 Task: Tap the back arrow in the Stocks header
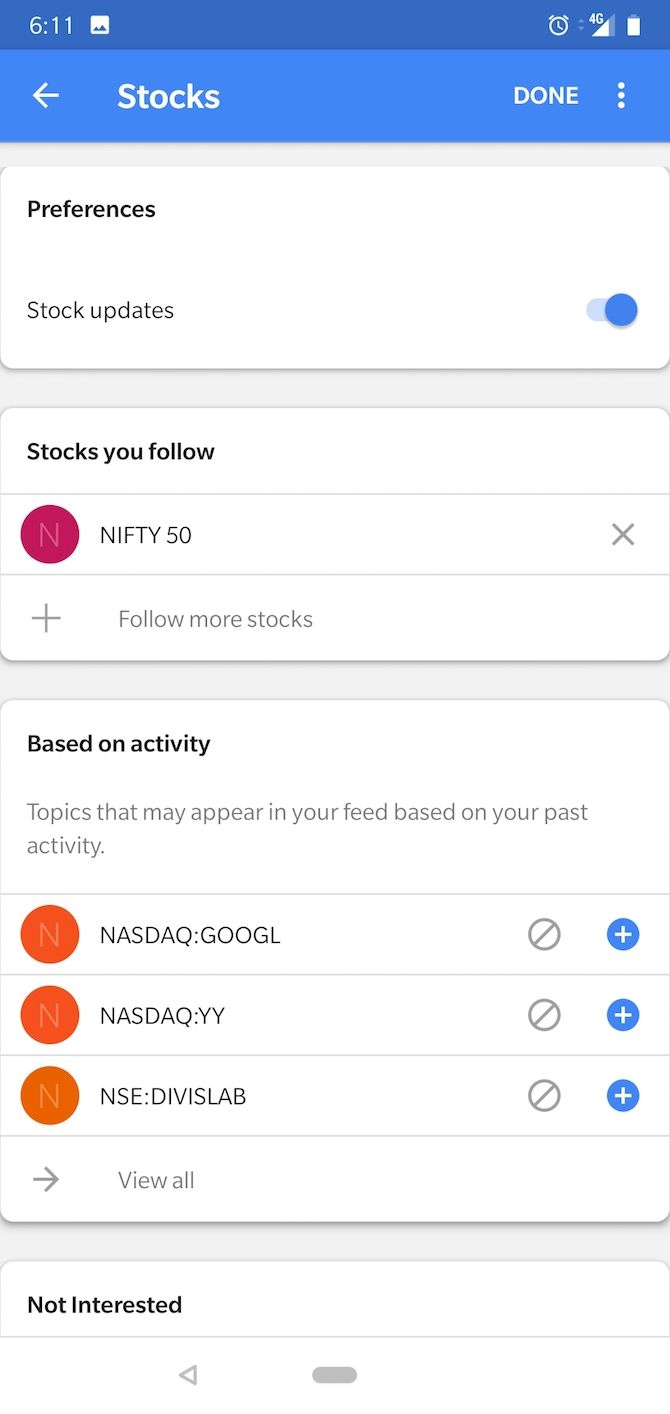click(45, 95)
